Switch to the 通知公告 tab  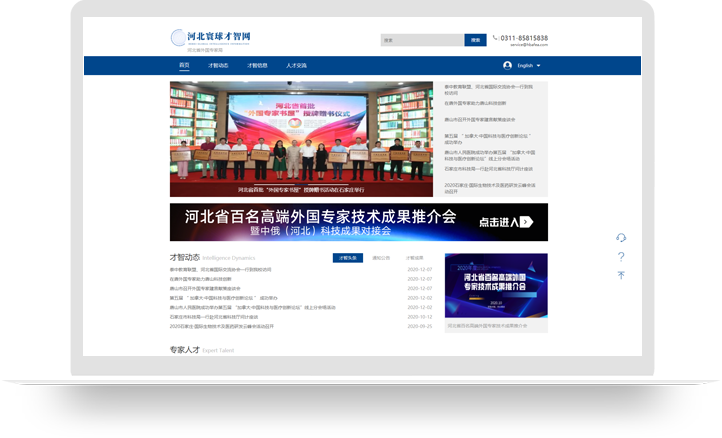click(x=381, y=258)
